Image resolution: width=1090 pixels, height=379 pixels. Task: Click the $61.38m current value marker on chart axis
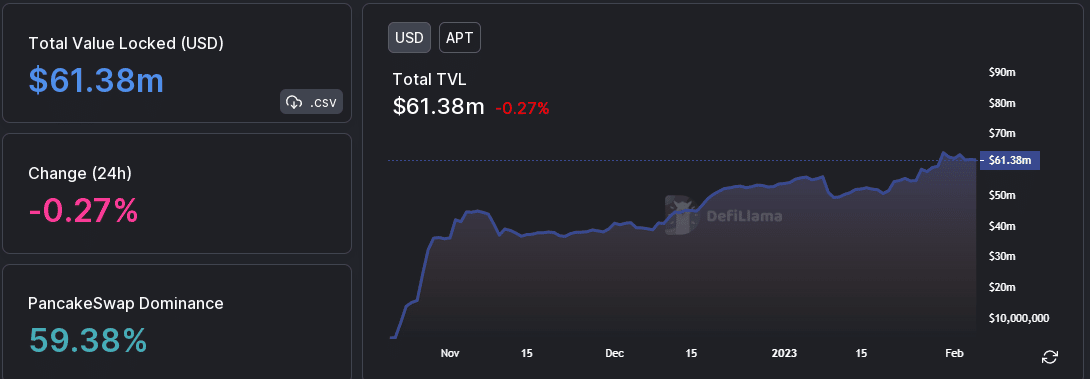coord(1009,161)
